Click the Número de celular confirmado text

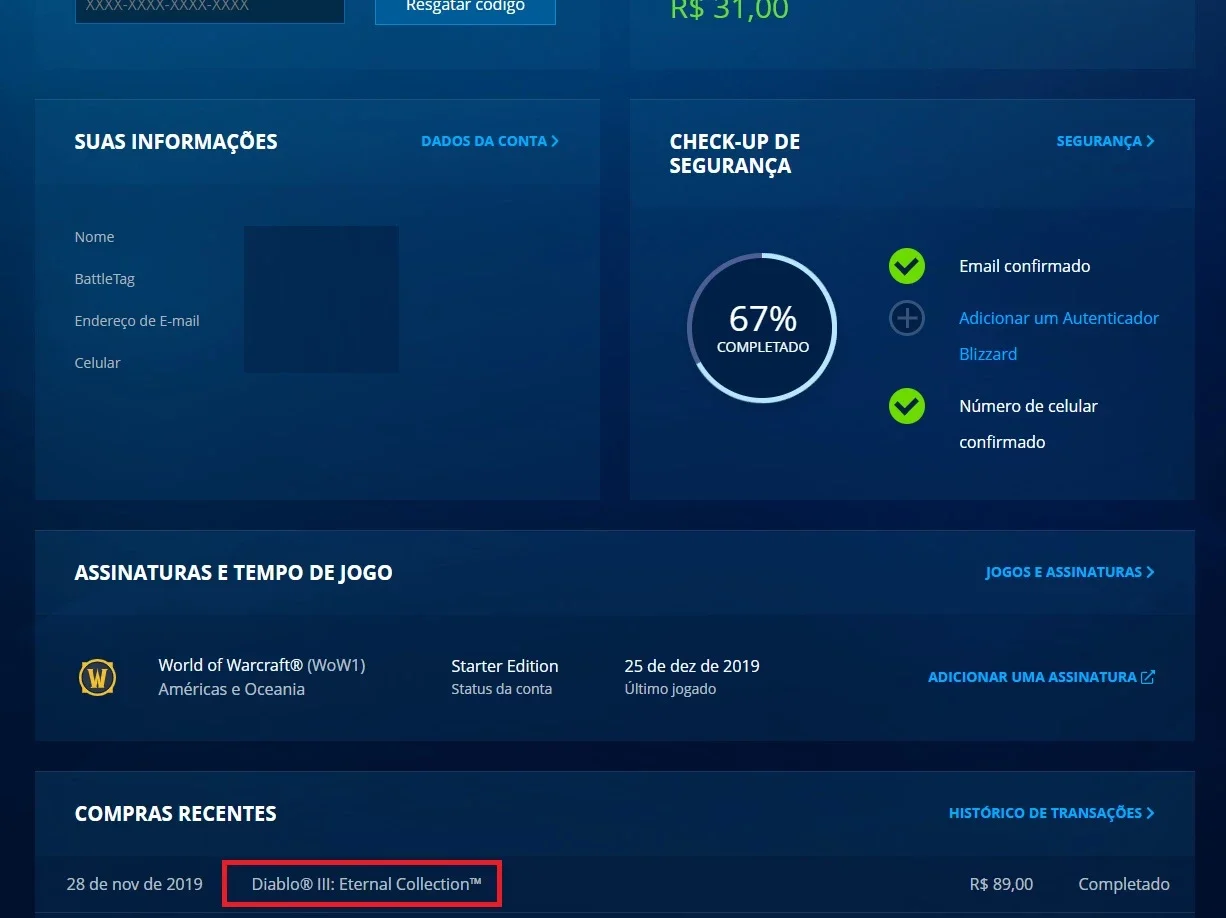pos(1028,424)
